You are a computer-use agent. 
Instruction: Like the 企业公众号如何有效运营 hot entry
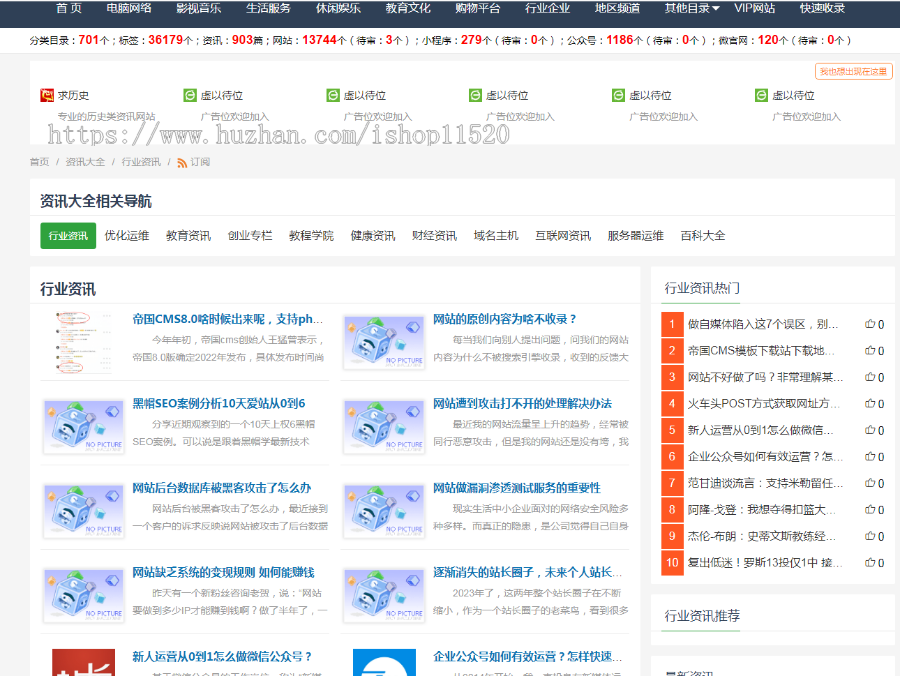coord(870,456)
